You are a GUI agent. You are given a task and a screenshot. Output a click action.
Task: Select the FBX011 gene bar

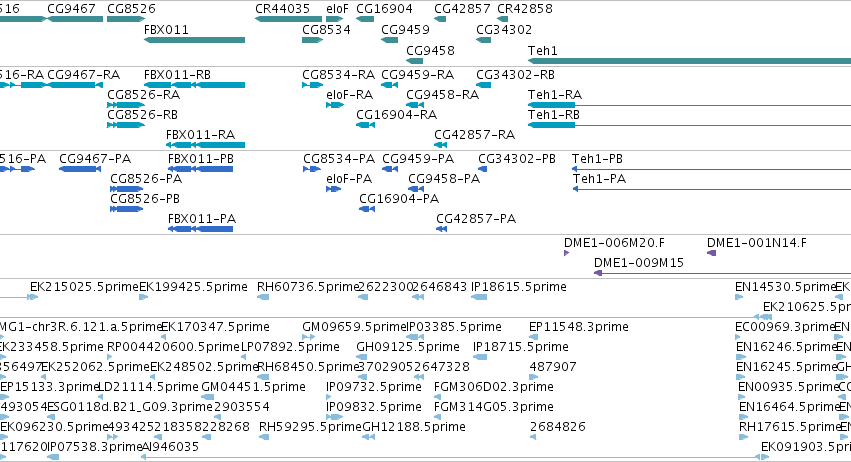(194, 40)
